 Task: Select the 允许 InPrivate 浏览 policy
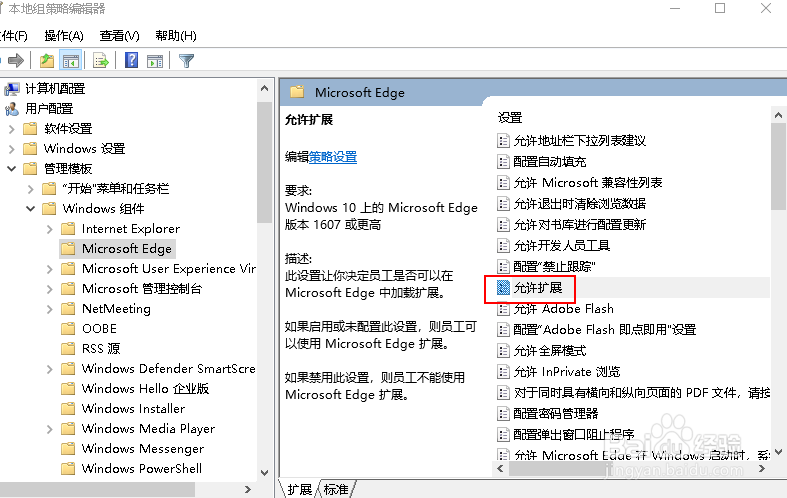(567, 372)
